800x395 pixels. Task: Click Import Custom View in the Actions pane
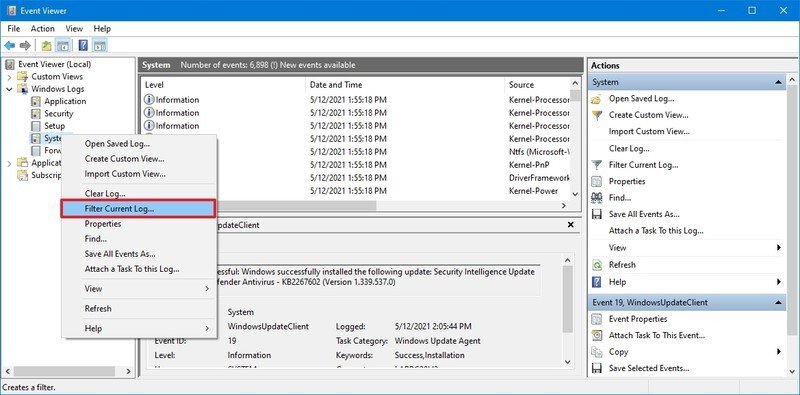(x=649, y=132)
